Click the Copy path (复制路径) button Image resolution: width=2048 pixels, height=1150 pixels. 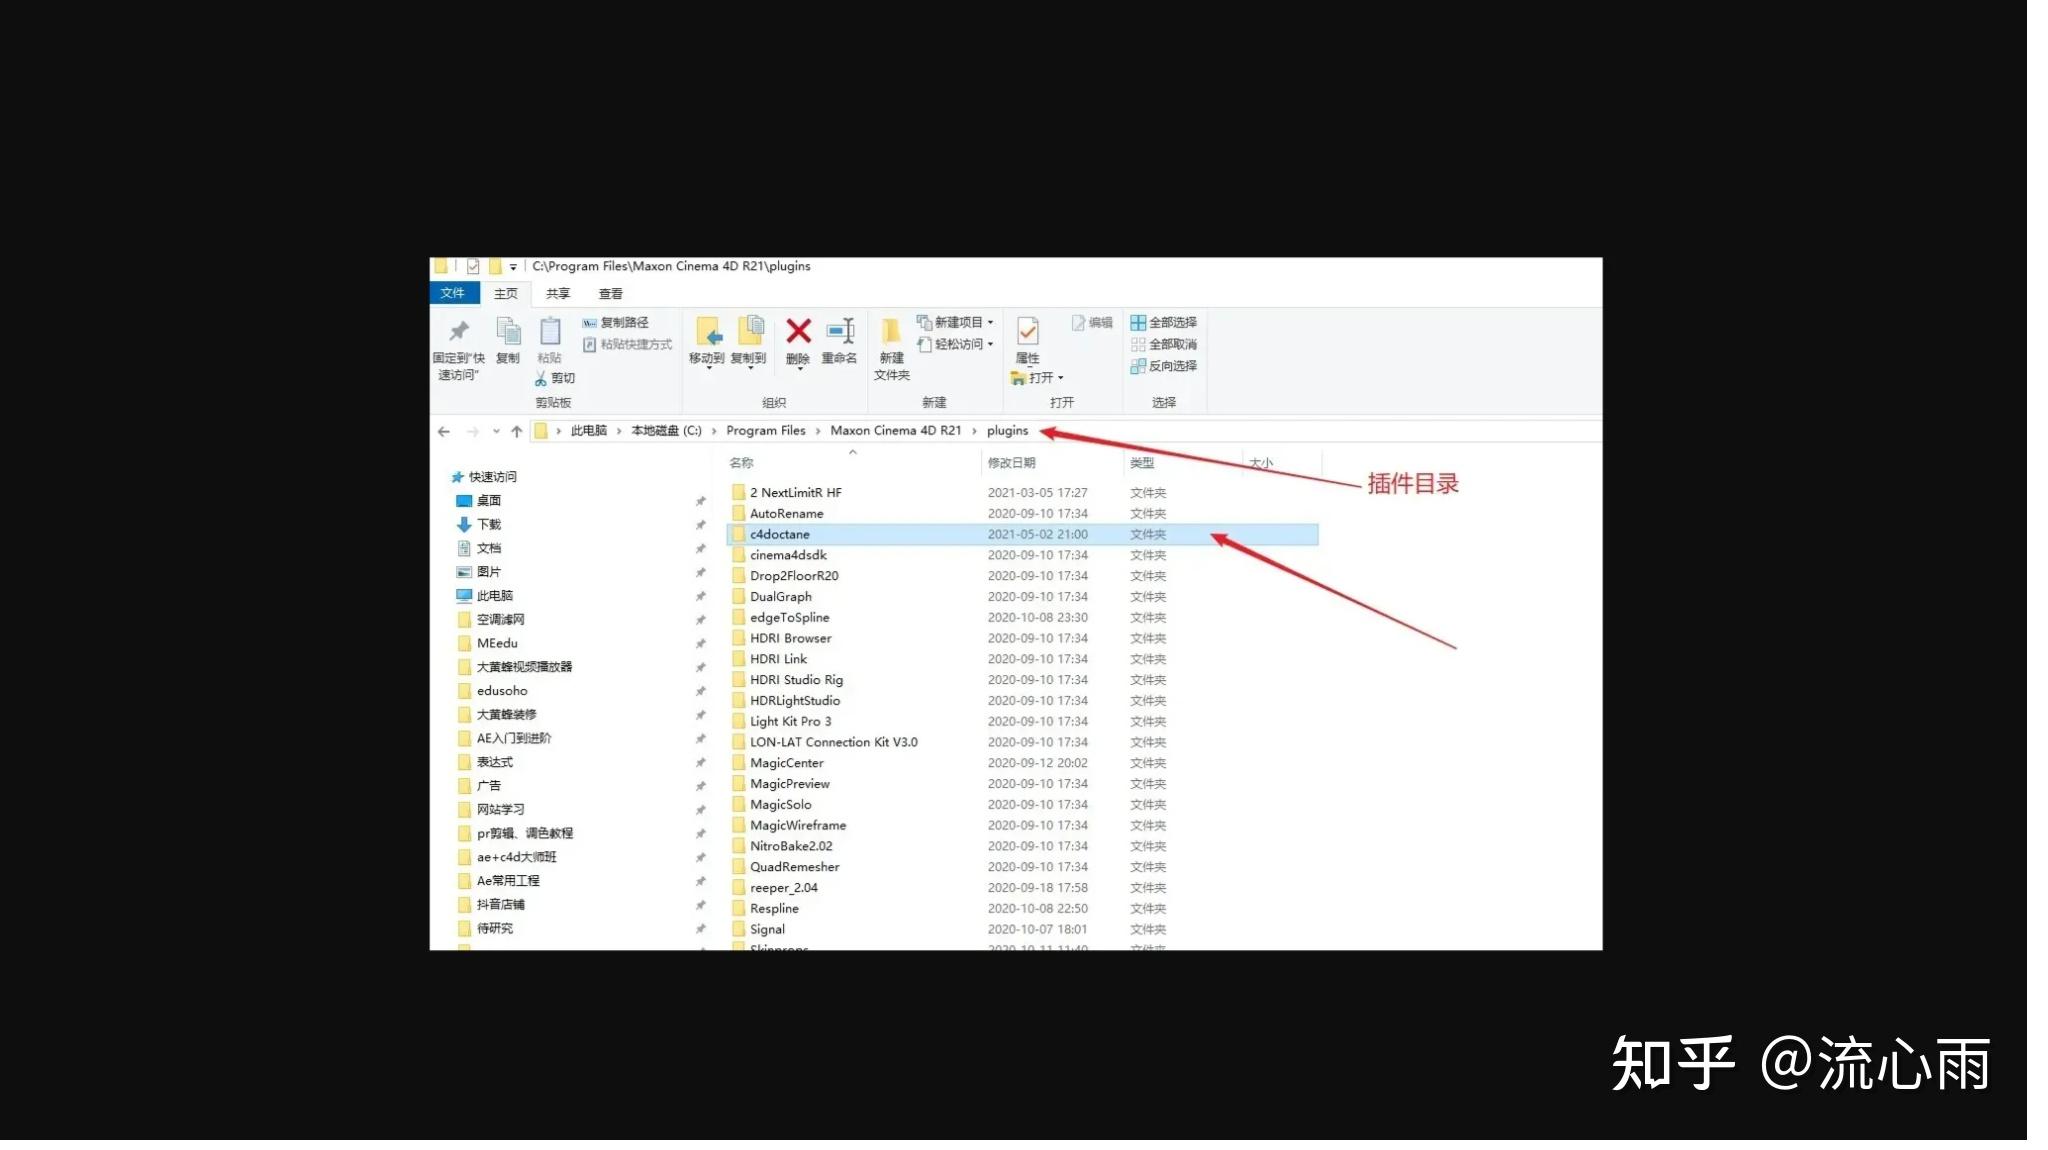[x=617, y=322]
